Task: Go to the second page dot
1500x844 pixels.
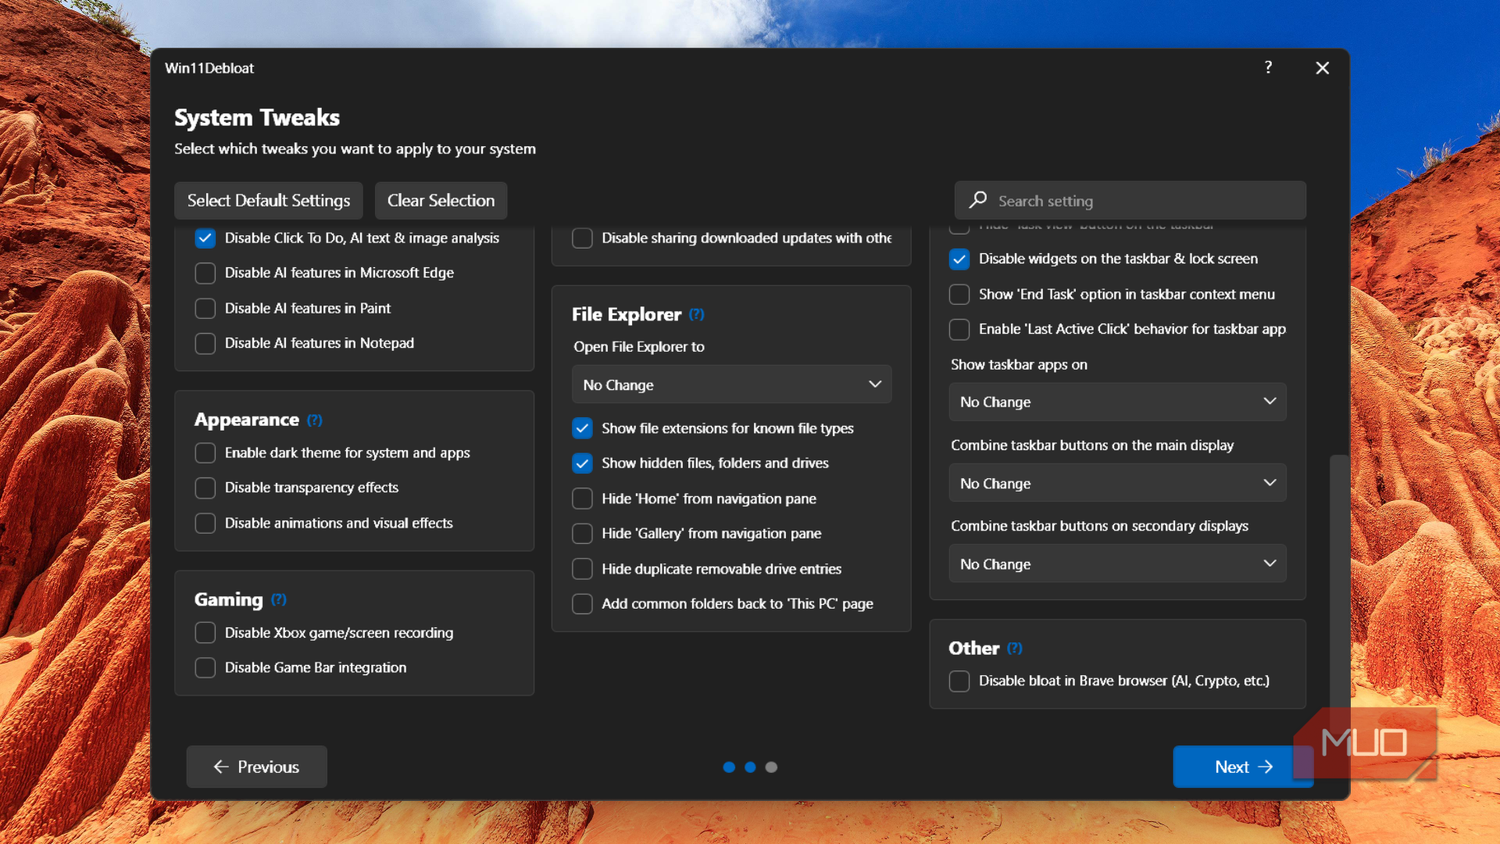Action: pos(750,767)
